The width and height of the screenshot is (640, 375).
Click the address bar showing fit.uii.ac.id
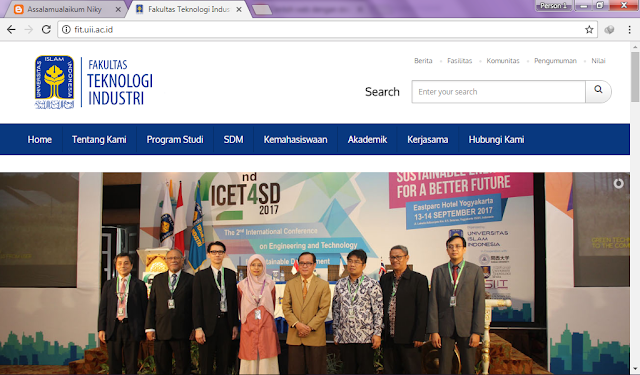click(x=327, y=29)
